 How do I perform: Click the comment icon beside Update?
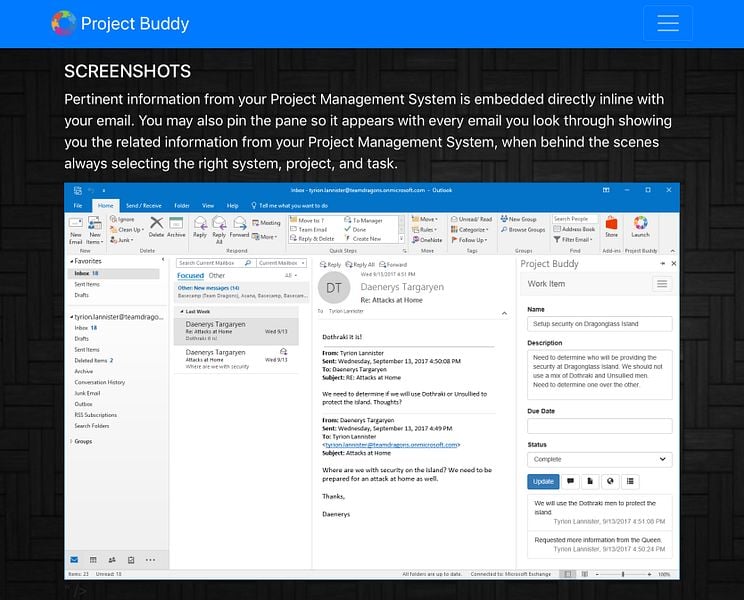(x=570, y=481)
